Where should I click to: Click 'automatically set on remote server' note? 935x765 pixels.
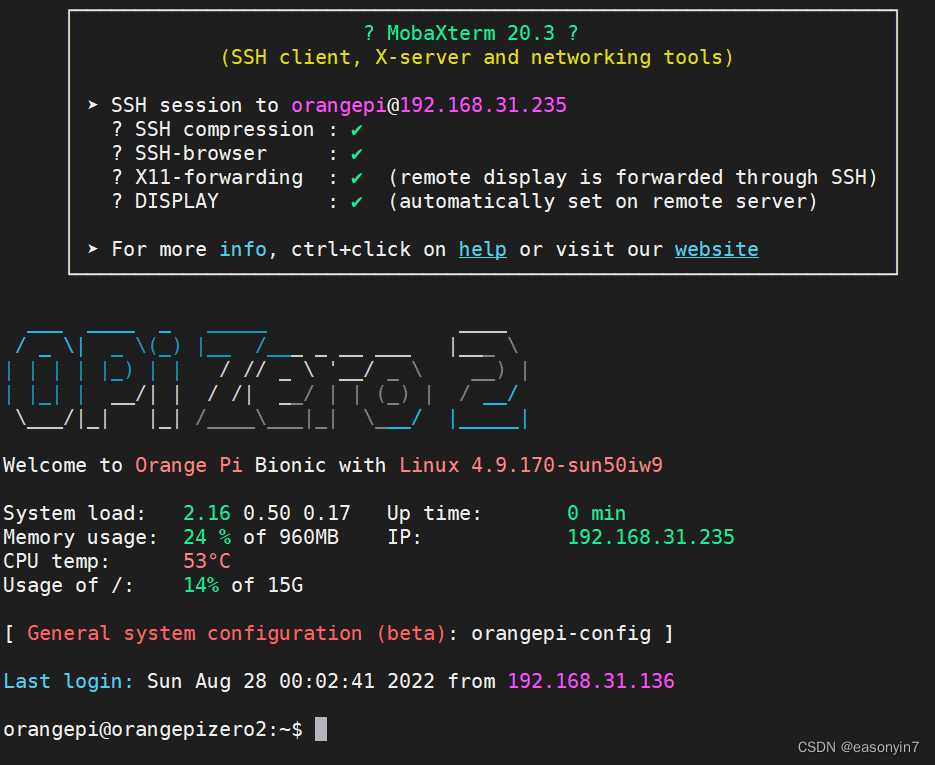tap(602, 202)
